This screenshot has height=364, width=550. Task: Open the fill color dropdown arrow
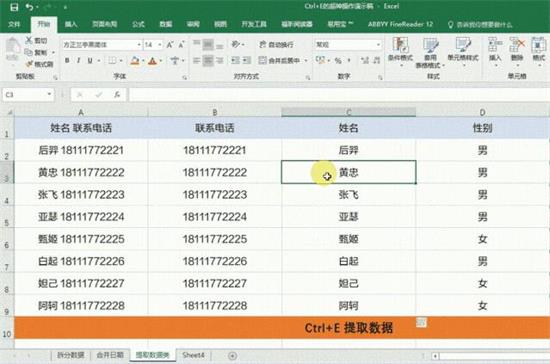(x=143, y=61)
